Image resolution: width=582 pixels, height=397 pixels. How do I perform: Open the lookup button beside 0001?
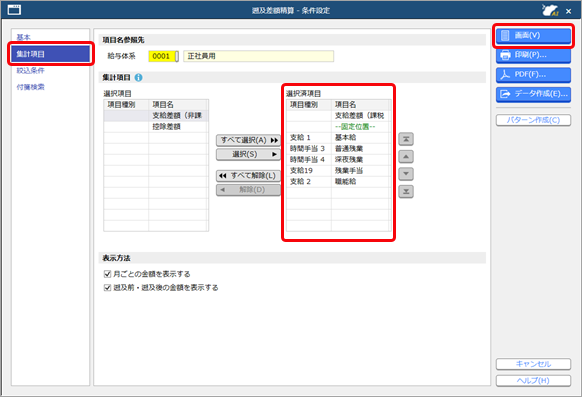coord(177,56)
